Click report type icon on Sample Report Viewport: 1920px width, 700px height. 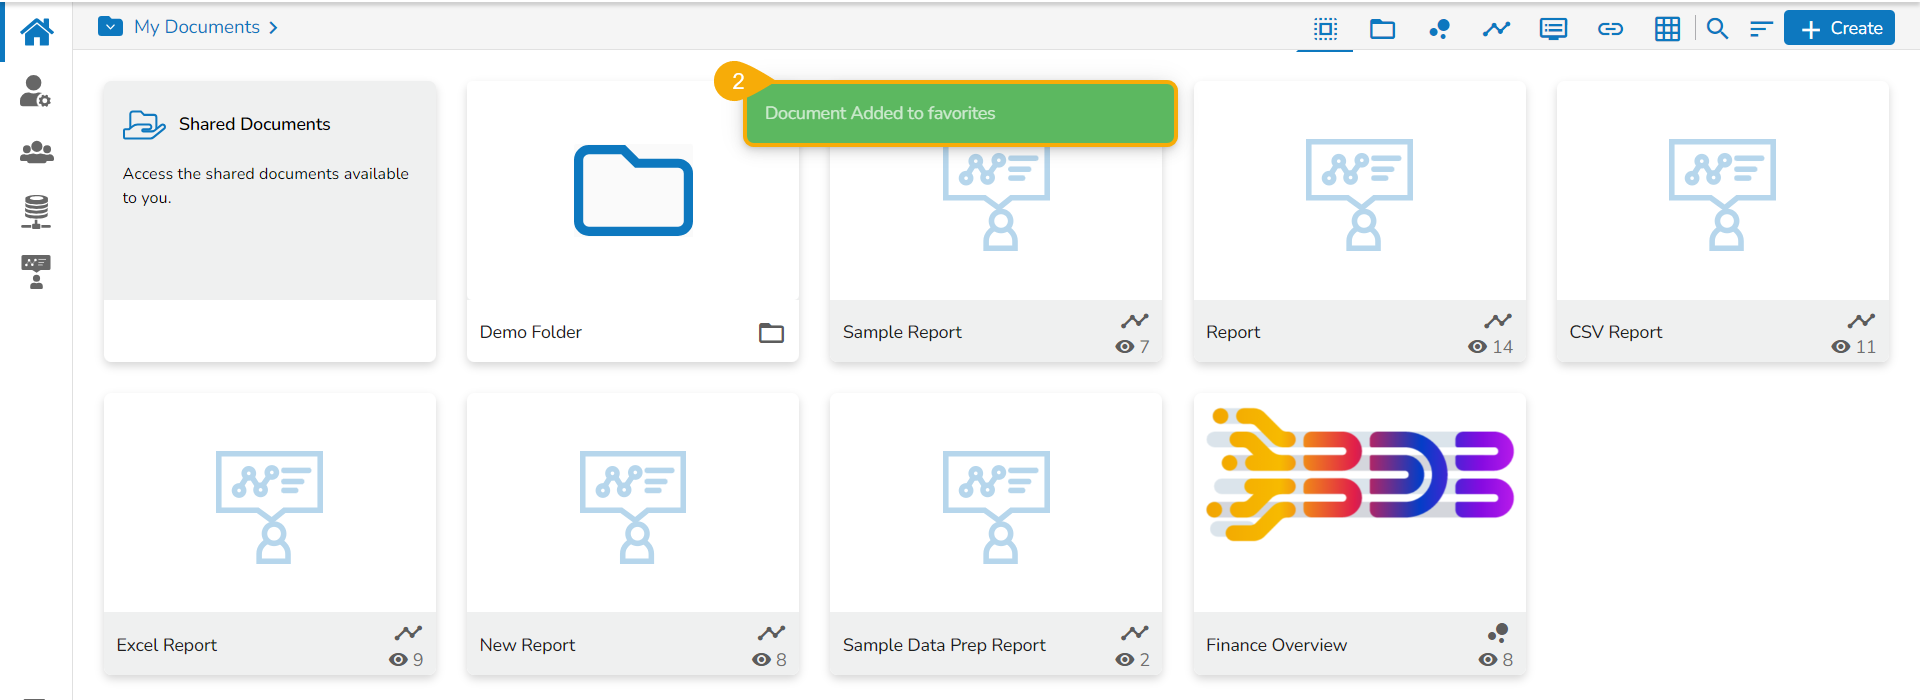pos(1135,321)
